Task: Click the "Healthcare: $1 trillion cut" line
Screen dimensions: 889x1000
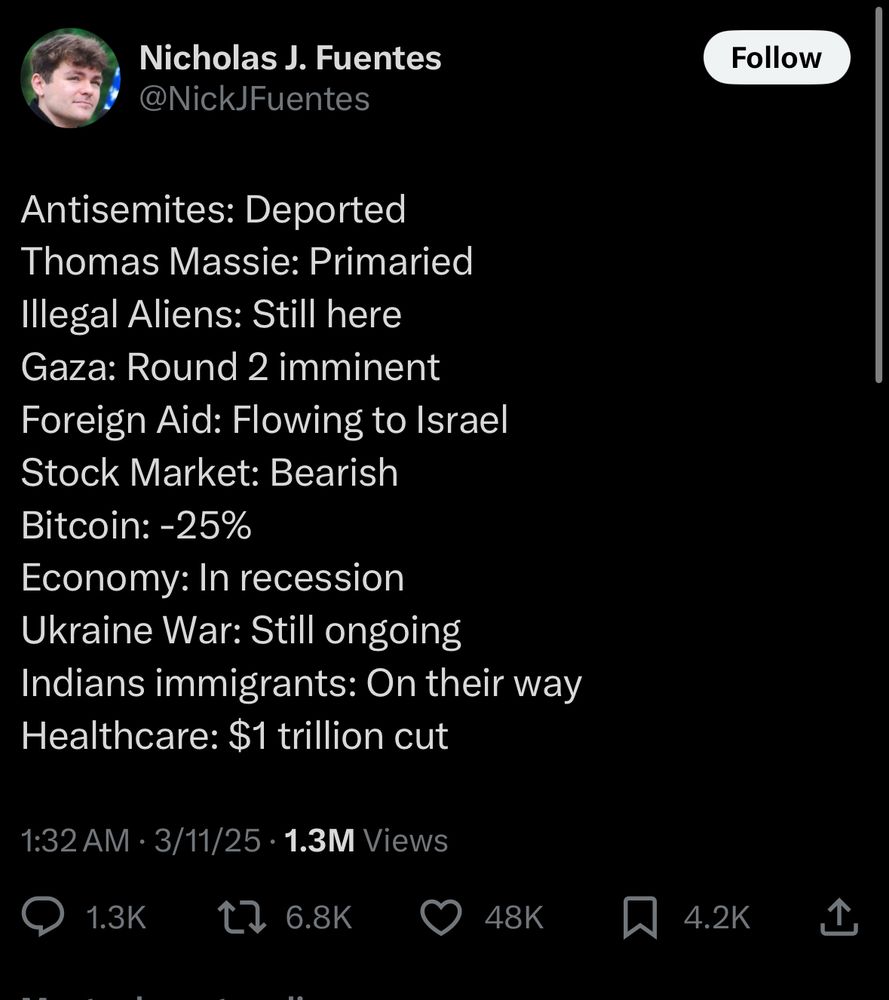Action: [x=235, y=736]
